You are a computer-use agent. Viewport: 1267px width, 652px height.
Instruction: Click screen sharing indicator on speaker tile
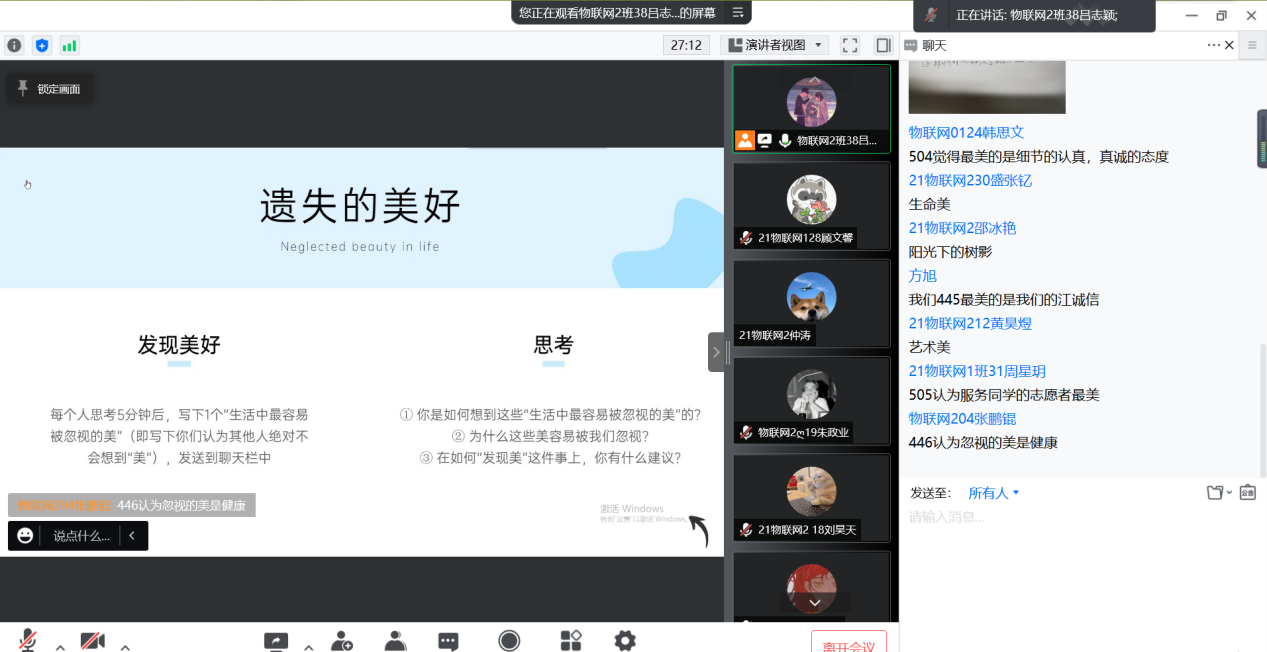click(764, 141)
